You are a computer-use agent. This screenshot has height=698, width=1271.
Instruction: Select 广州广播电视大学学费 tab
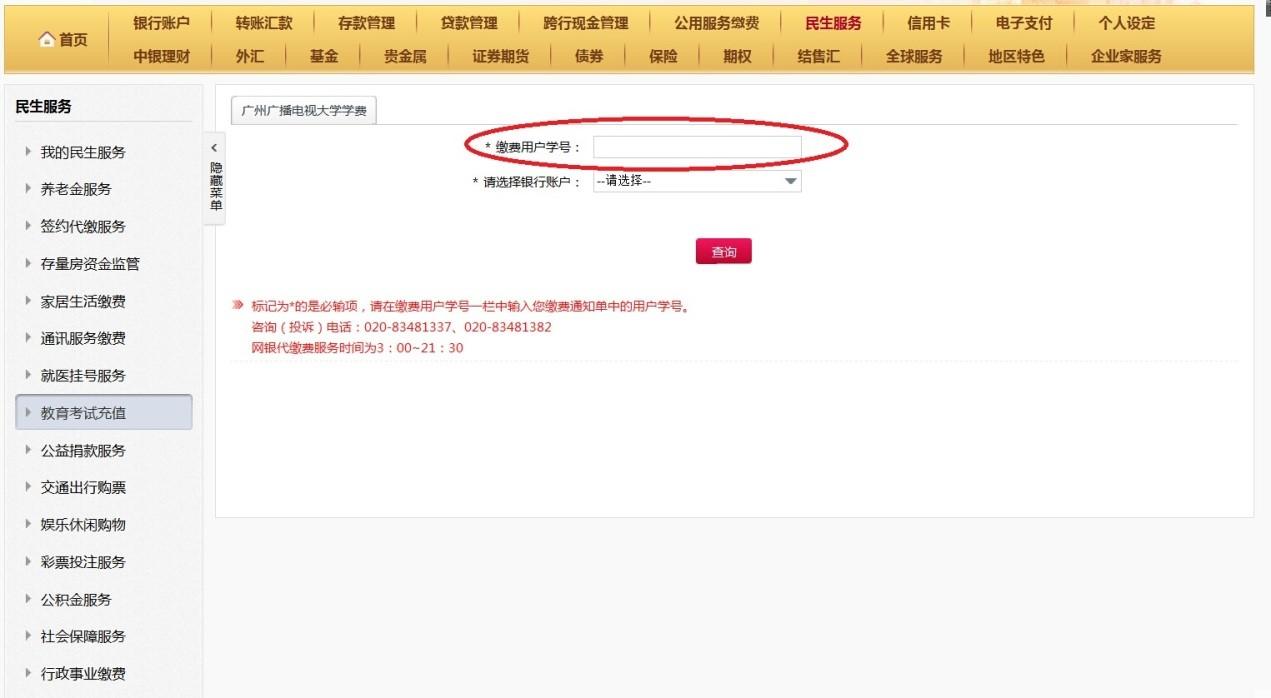pyautogui.click(x=304, y=111)
